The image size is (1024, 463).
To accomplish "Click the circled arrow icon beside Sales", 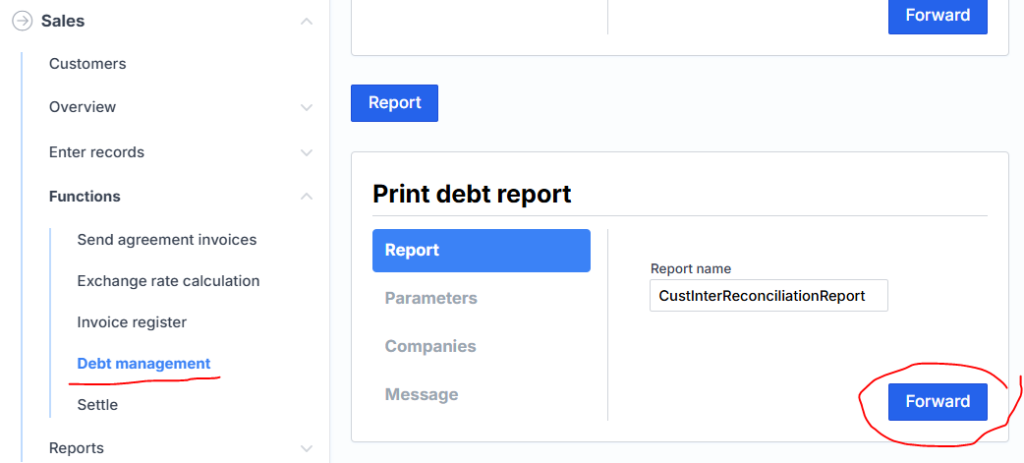I will click(x=22, y=21).
